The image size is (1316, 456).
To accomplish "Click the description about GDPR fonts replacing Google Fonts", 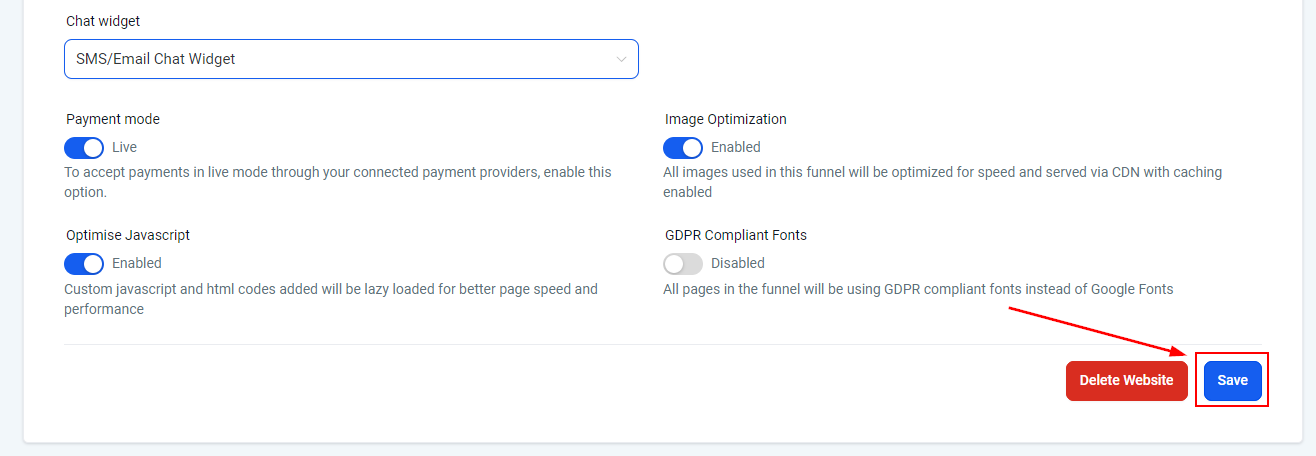I will [918, 289].
